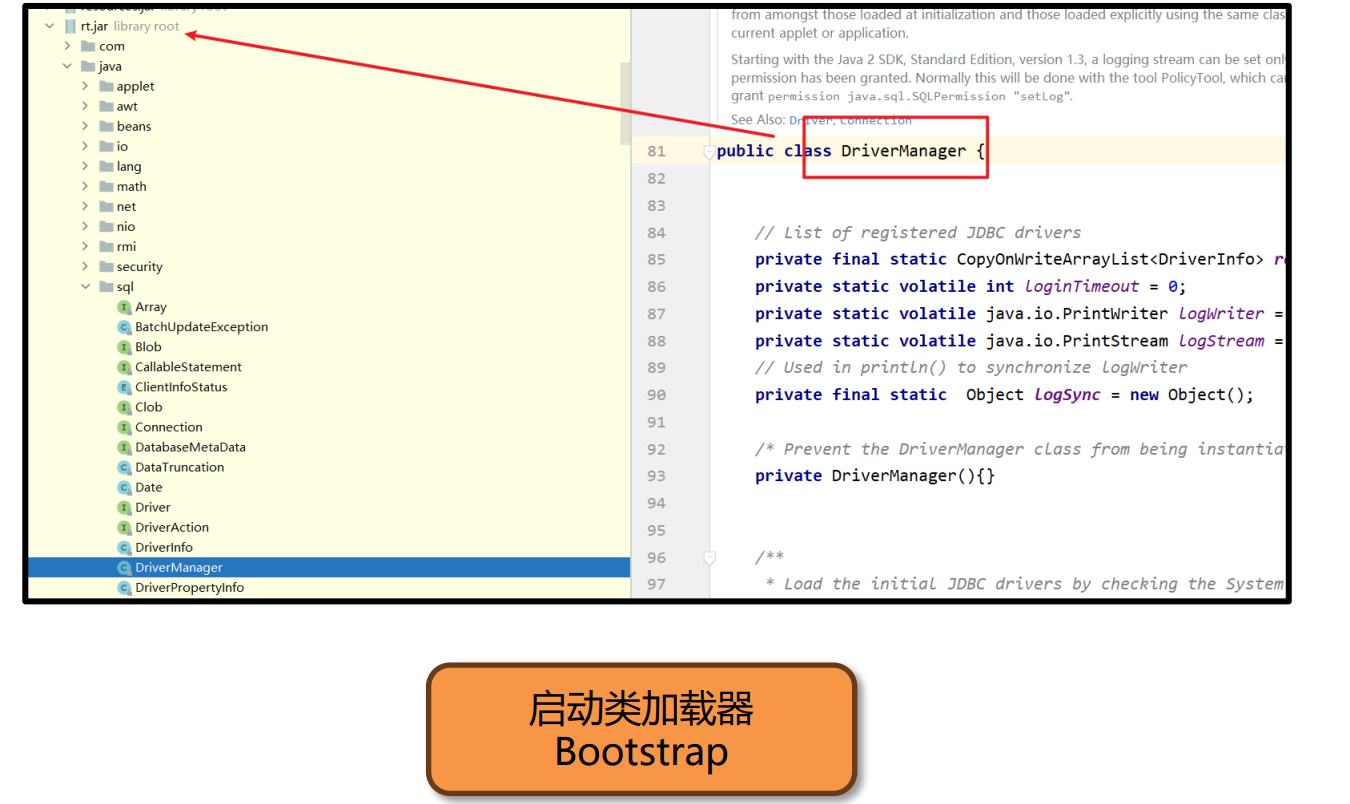Viewport: 1350px width, 804px height.
Task: Click the com folder icon
Action: [88, 46]
